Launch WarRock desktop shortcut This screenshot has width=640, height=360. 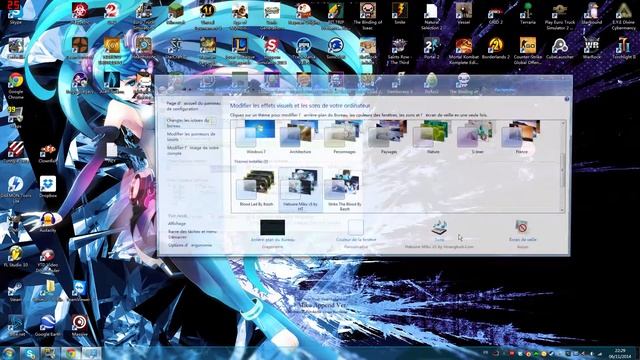click(x=591, y=48)
